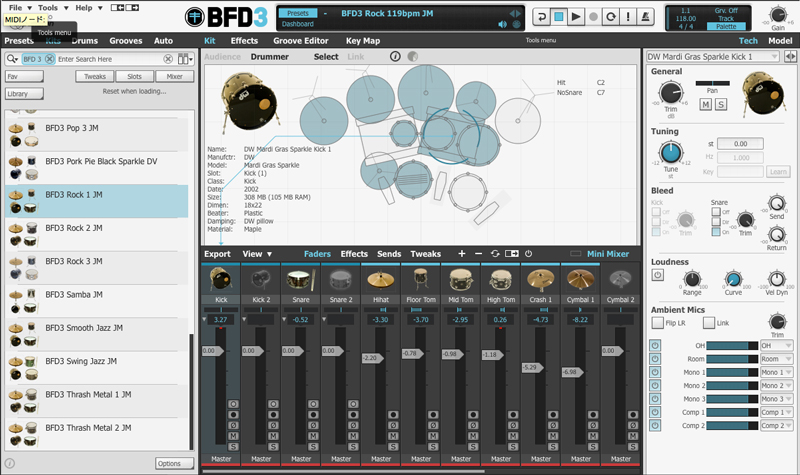
Task: Click the High Tom channel icon
Action: coord(501,280)
